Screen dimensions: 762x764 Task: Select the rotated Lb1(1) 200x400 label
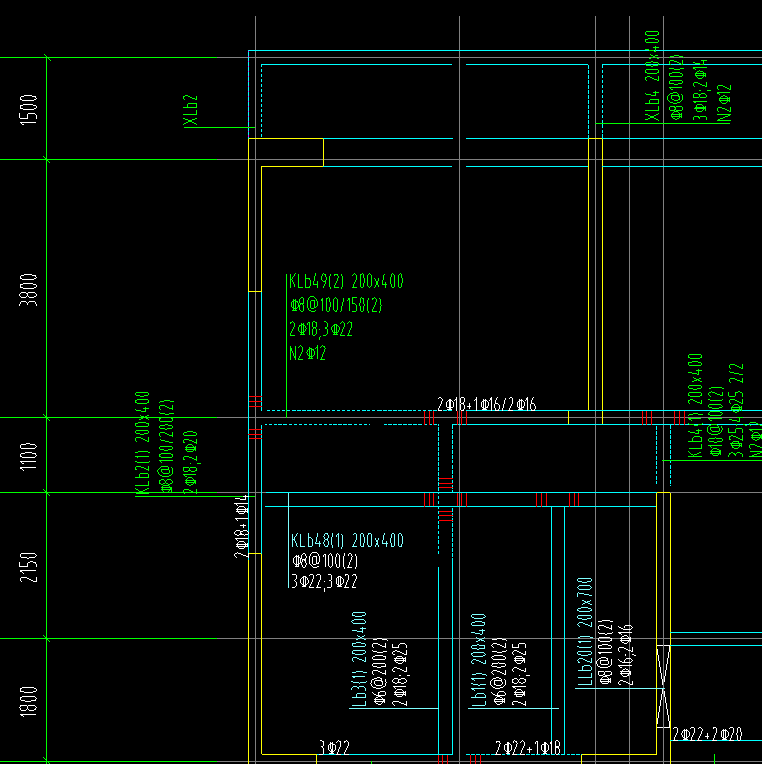coord(478,660)
